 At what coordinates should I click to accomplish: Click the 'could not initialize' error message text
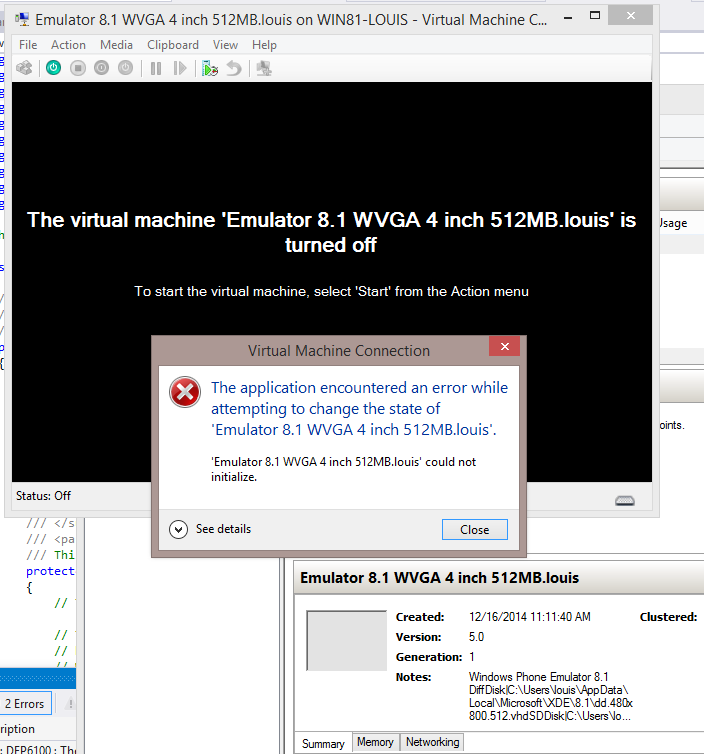pyautogui.click(x=343, y=469)
